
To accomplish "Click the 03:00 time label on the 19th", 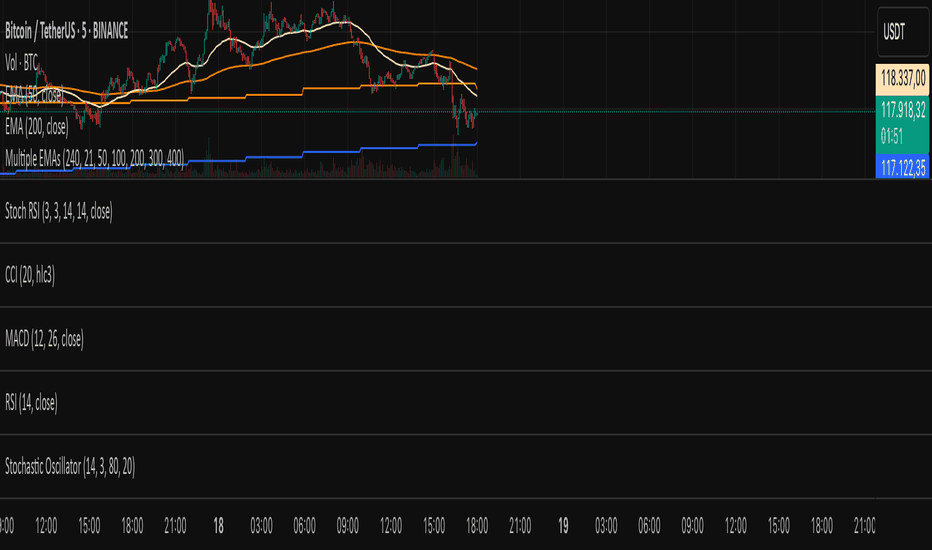I will (x=606, y=526).
